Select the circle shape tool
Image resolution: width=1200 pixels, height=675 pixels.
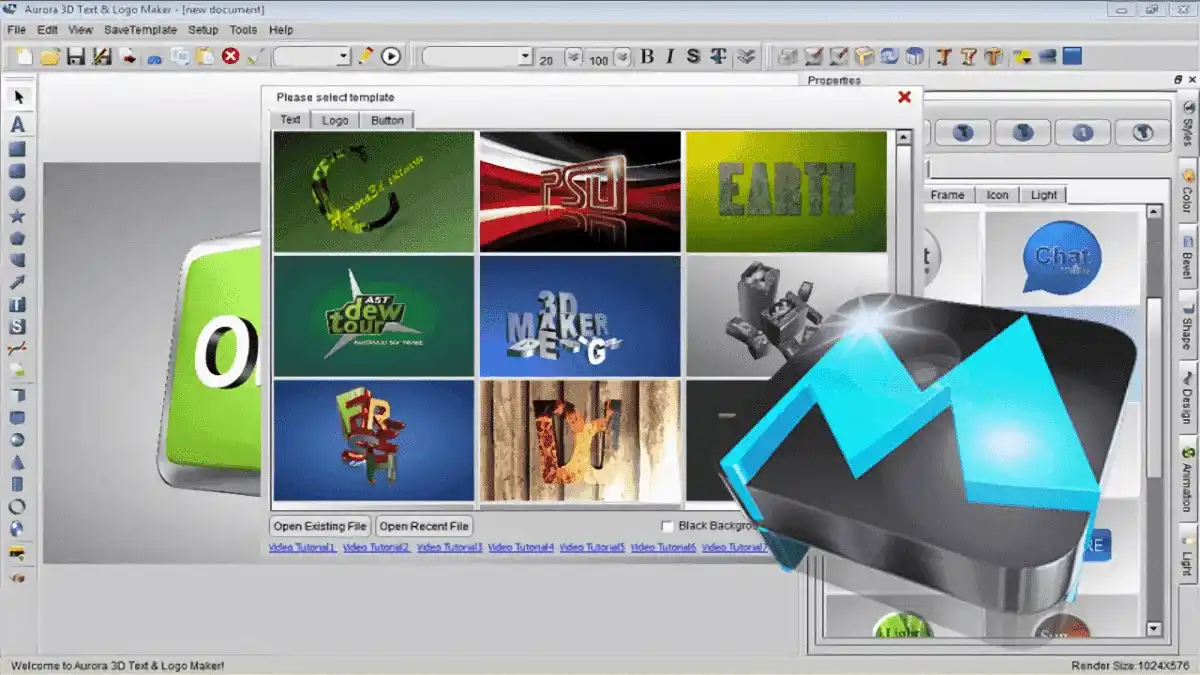[x=18, y=194]
